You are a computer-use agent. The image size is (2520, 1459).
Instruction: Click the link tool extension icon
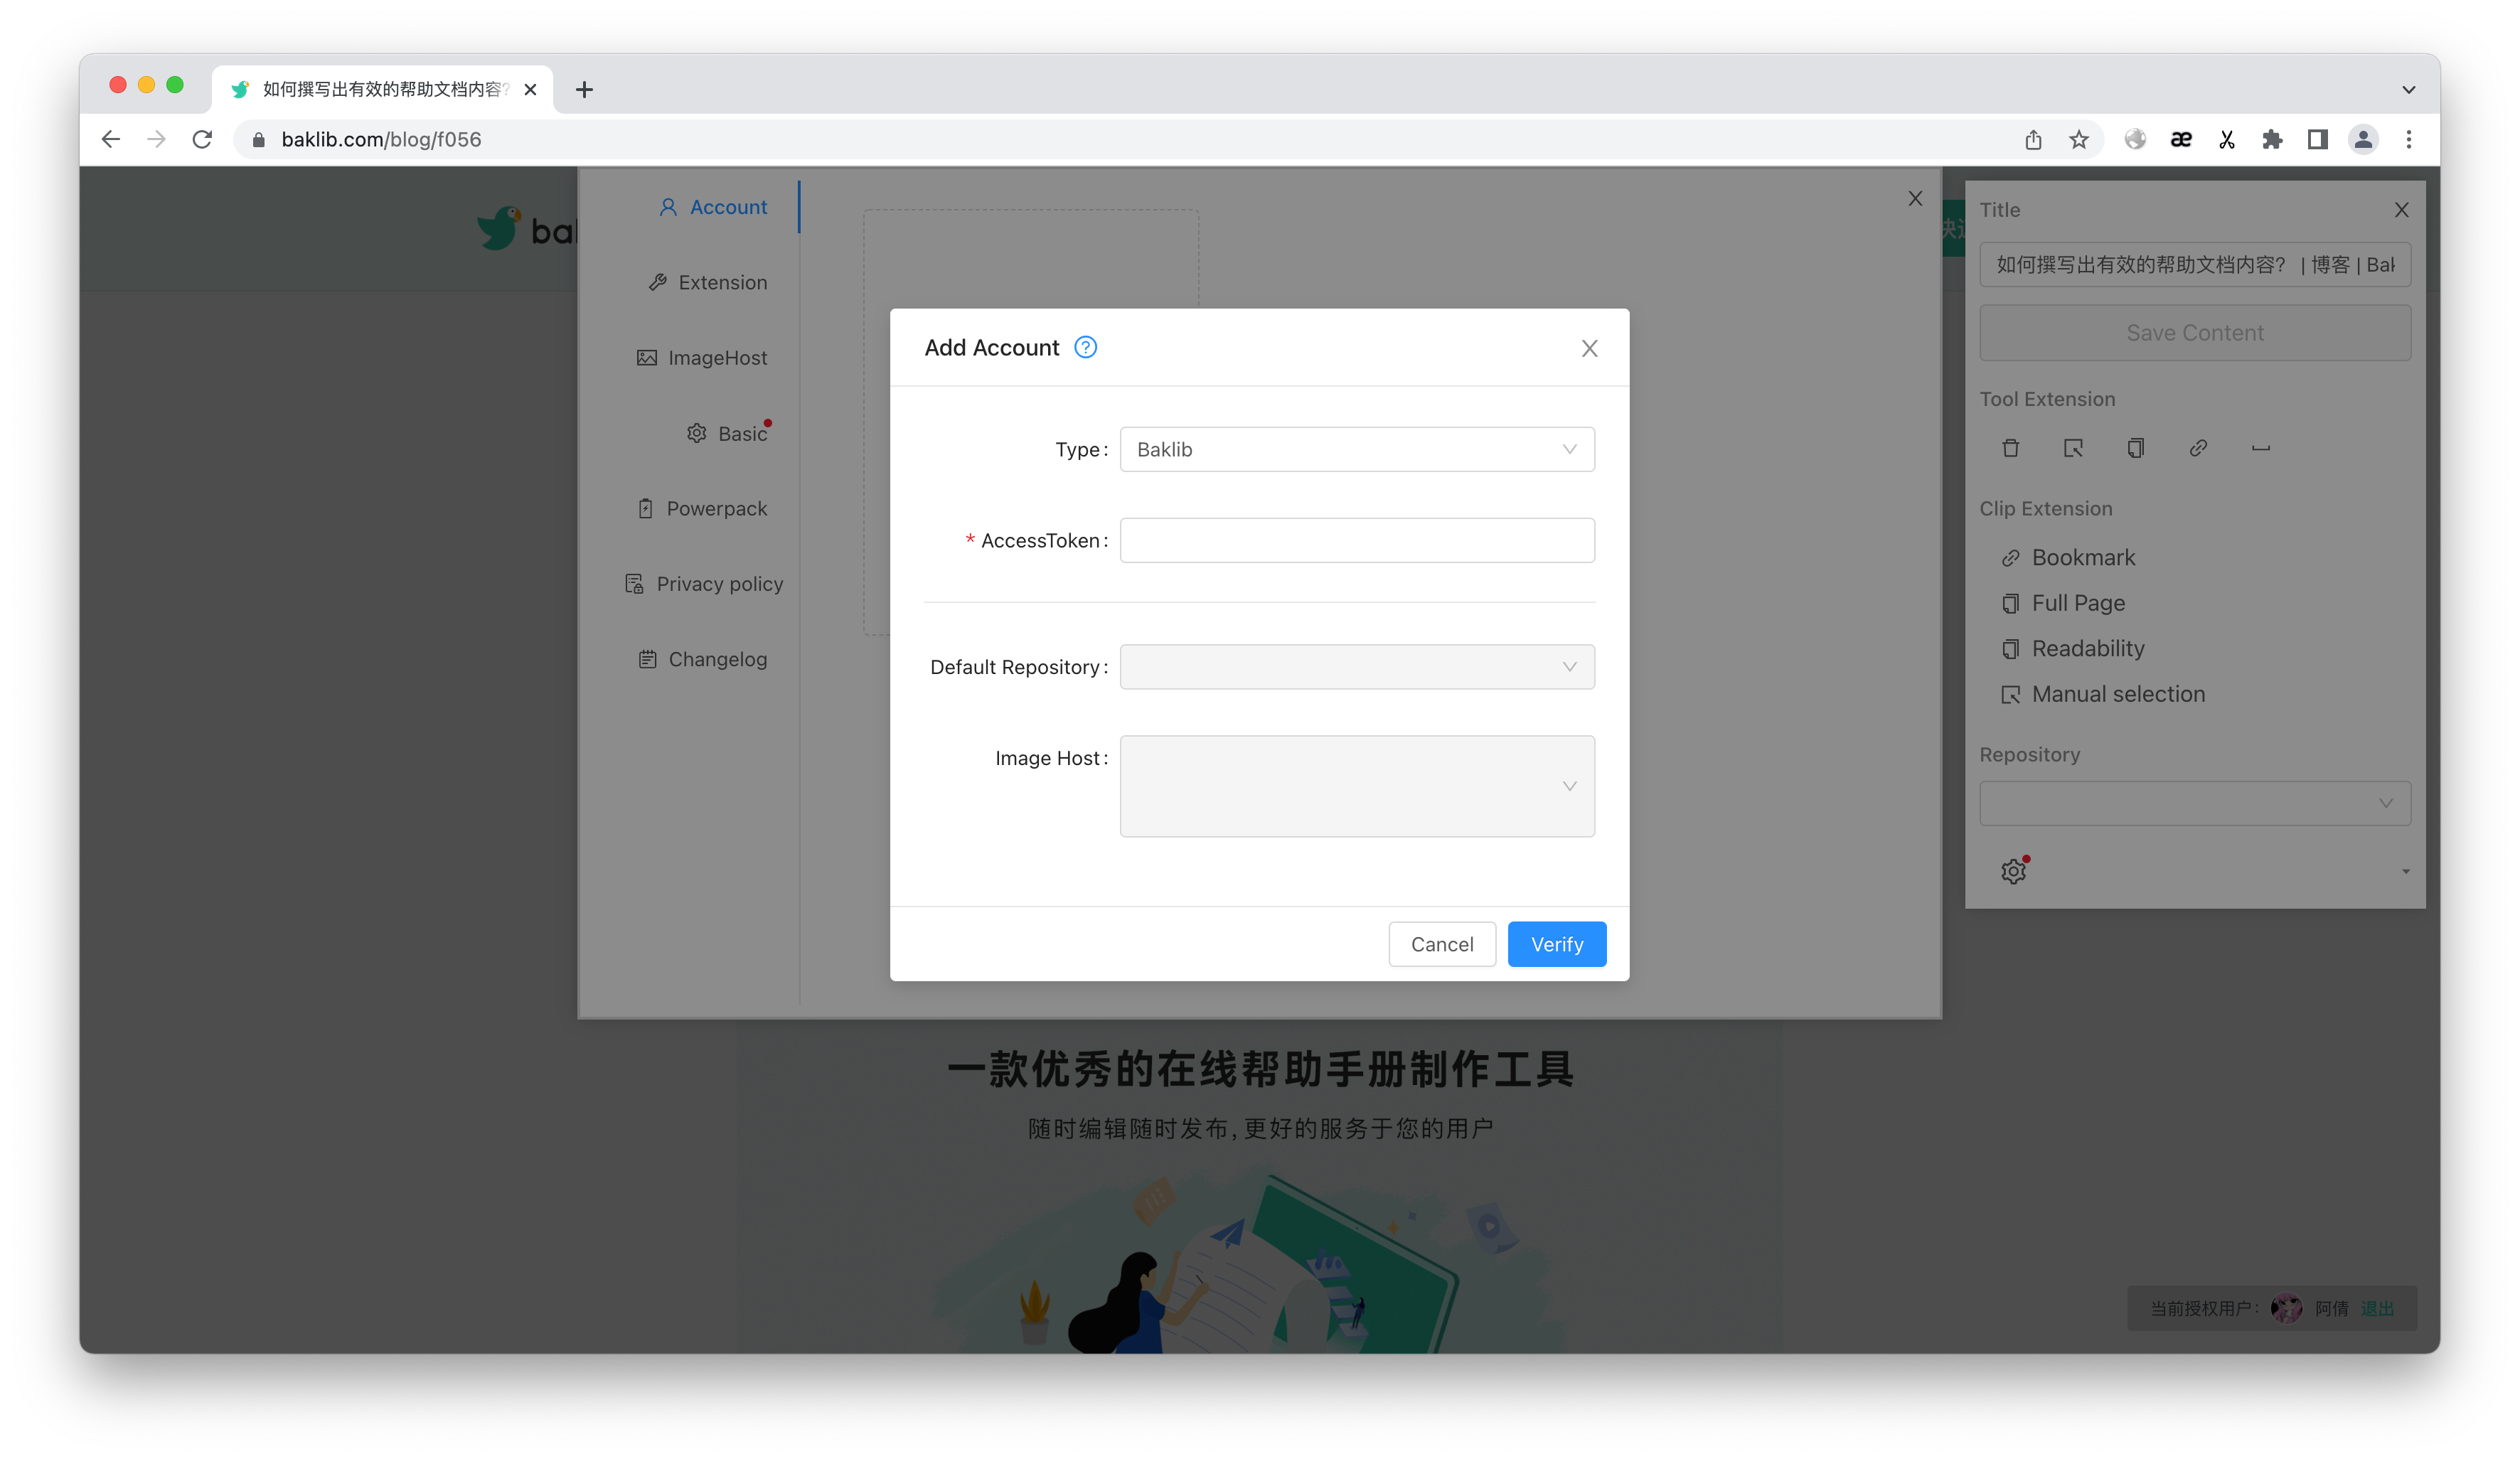pyautogui.click(x=2198, y=448)
